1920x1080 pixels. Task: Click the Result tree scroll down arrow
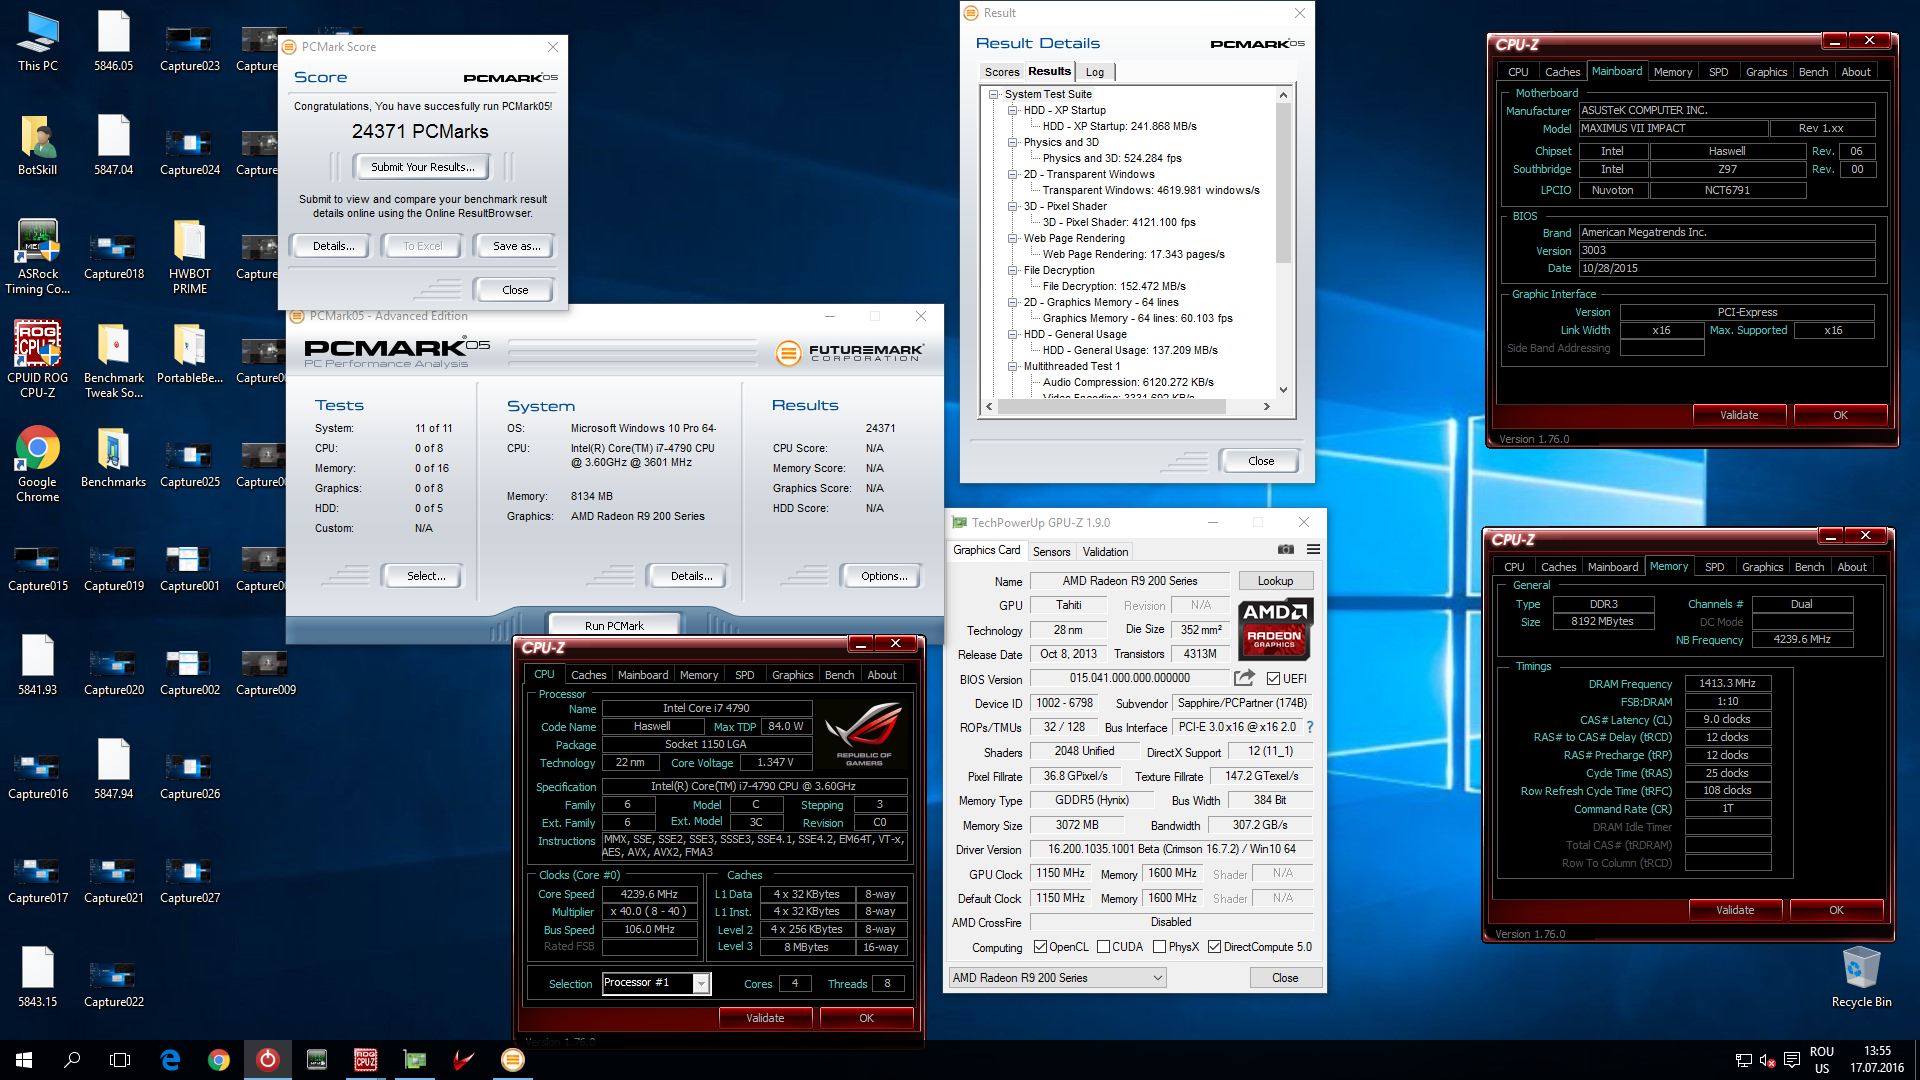1283,390
